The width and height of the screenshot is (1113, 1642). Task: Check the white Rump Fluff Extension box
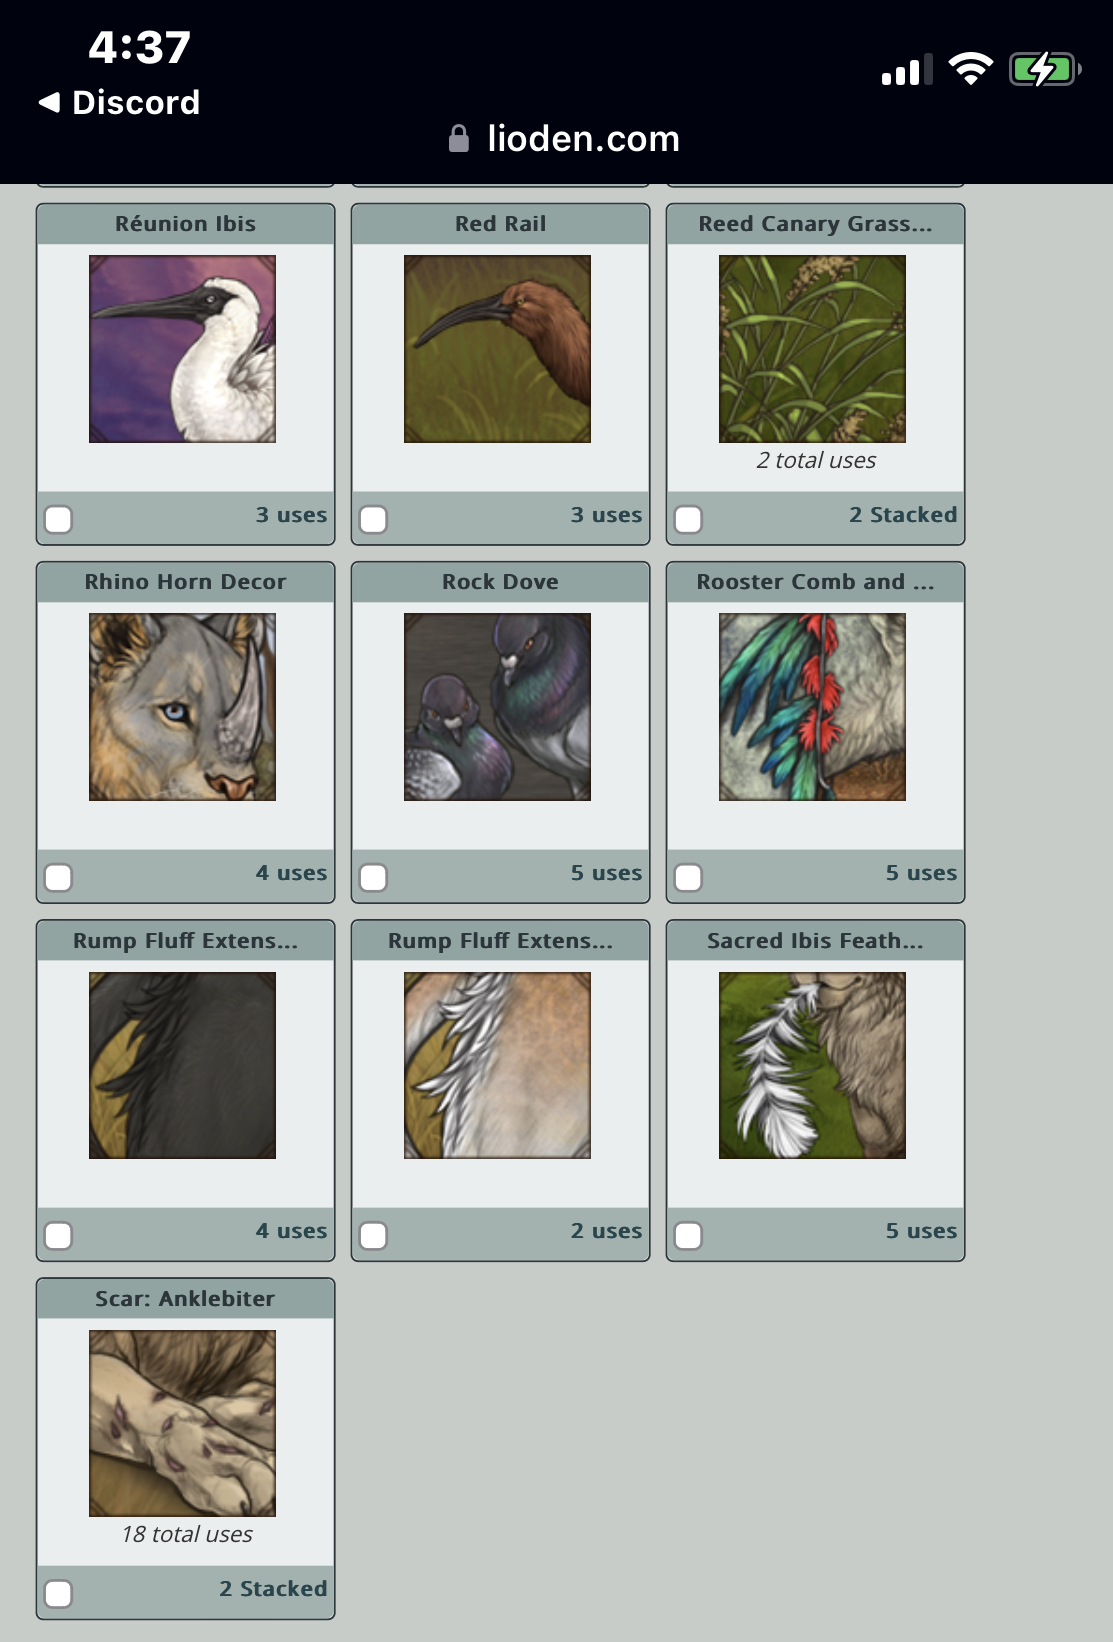coord(374,1235)
